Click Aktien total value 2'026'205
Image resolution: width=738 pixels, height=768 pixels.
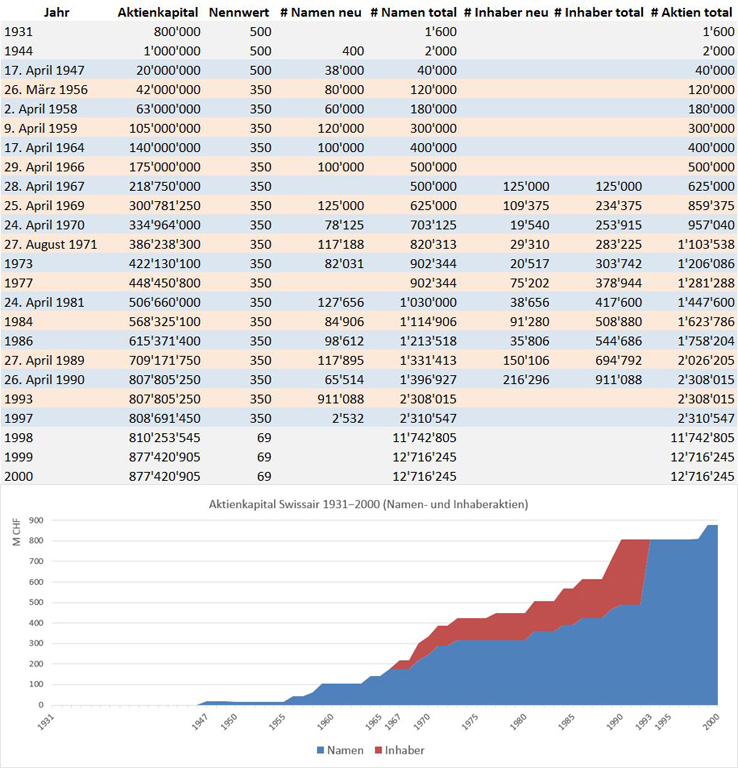click(x=706, y=360)
